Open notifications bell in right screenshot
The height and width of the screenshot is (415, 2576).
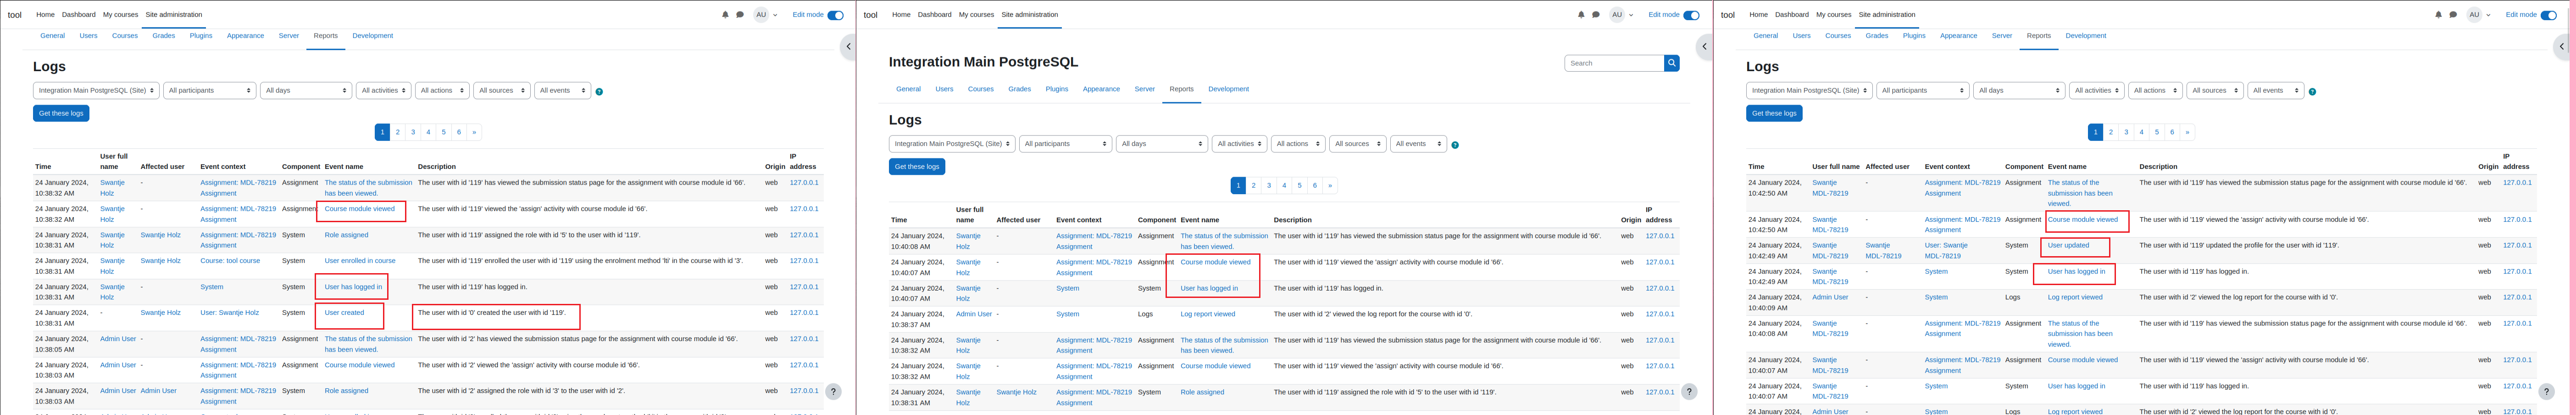point(2438,15)
